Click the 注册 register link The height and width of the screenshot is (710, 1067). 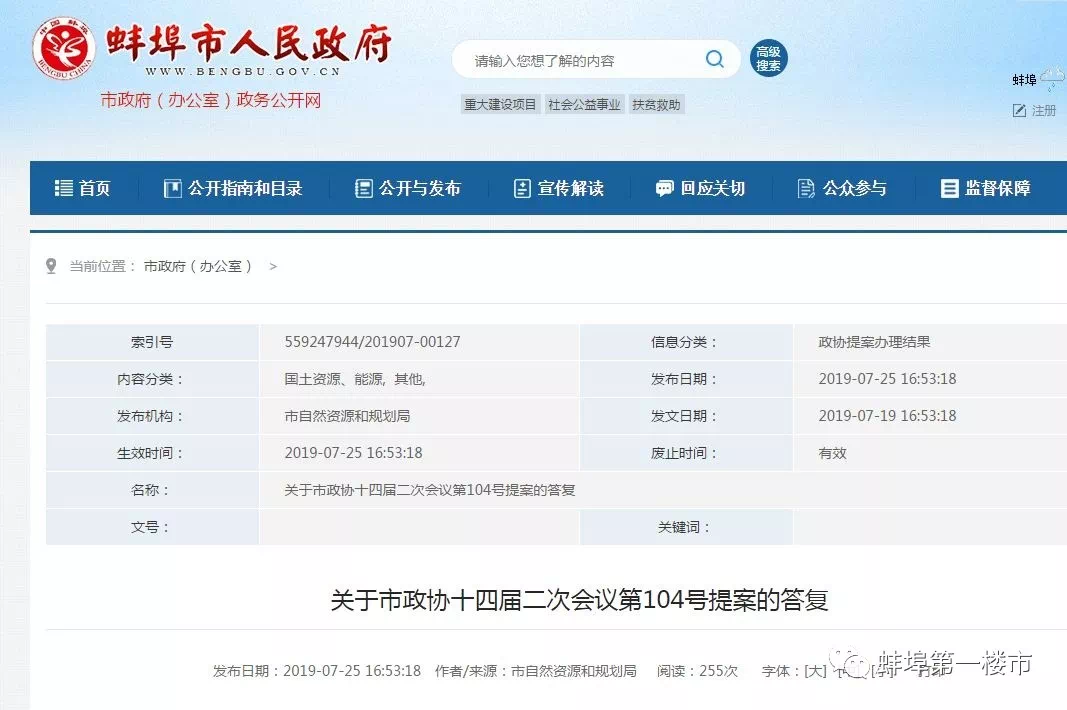1044,110
